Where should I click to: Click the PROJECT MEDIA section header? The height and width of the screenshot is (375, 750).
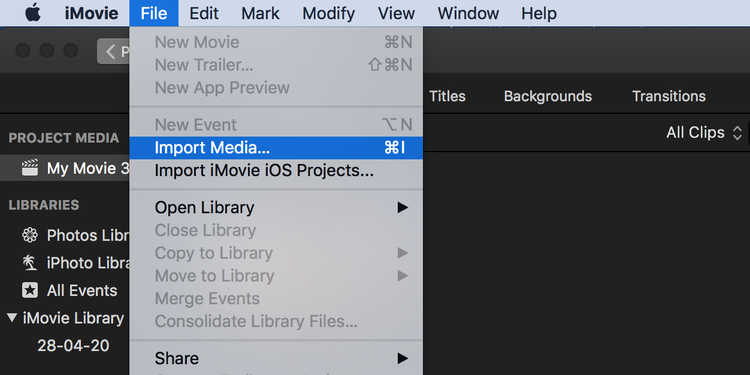[x=64, y=138]
